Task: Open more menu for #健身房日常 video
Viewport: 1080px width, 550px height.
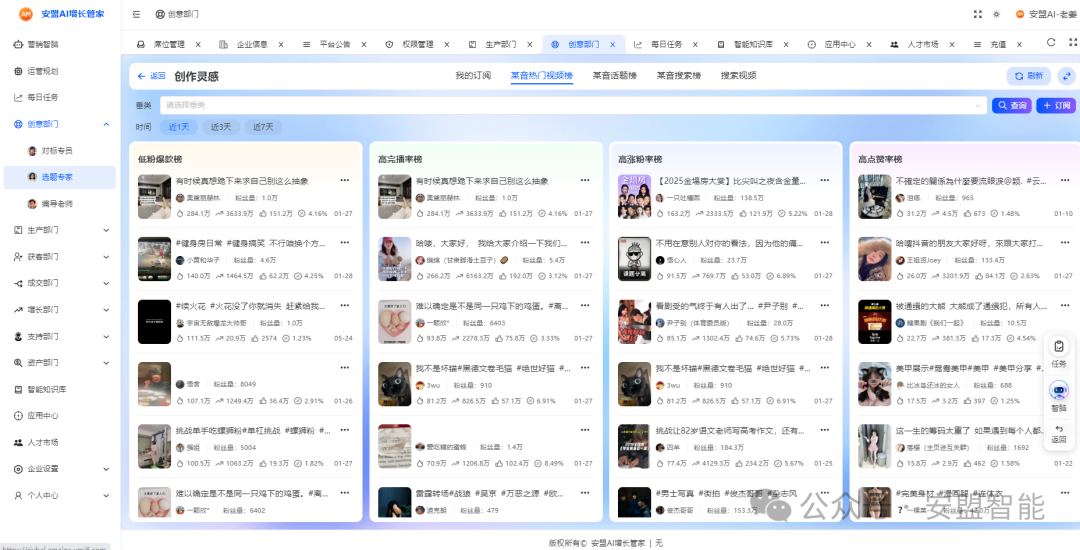Action: click(x=344, y=242)
